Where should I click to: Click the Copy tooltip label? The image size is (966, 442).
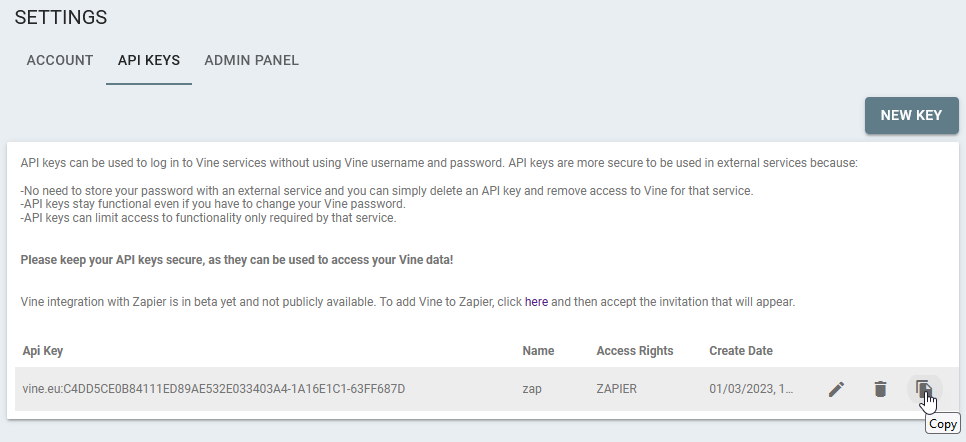[943, 424]
